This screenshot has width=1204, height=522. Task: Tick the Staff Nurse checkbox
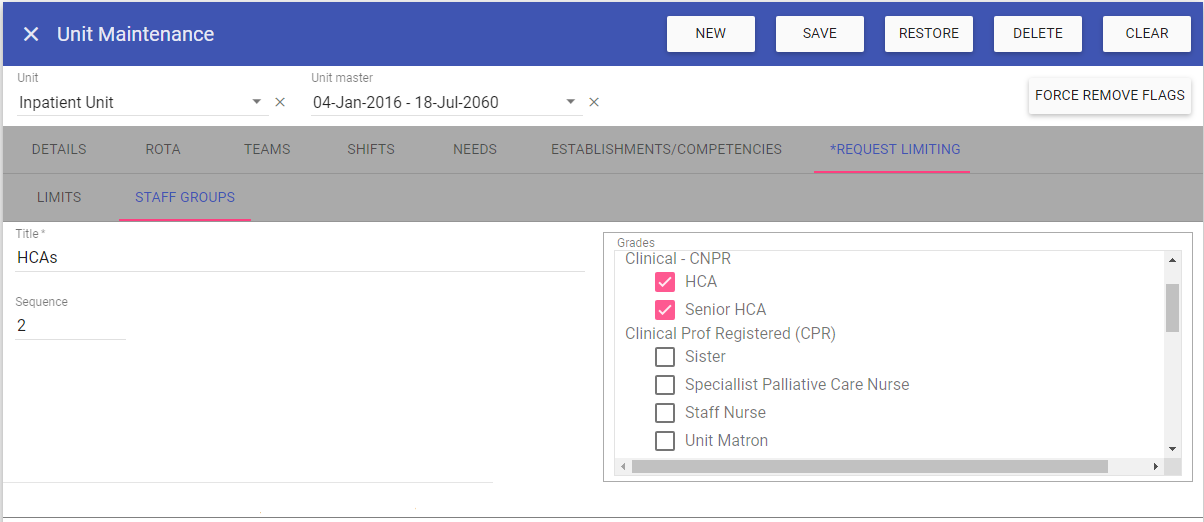click(x=665, y=413)
